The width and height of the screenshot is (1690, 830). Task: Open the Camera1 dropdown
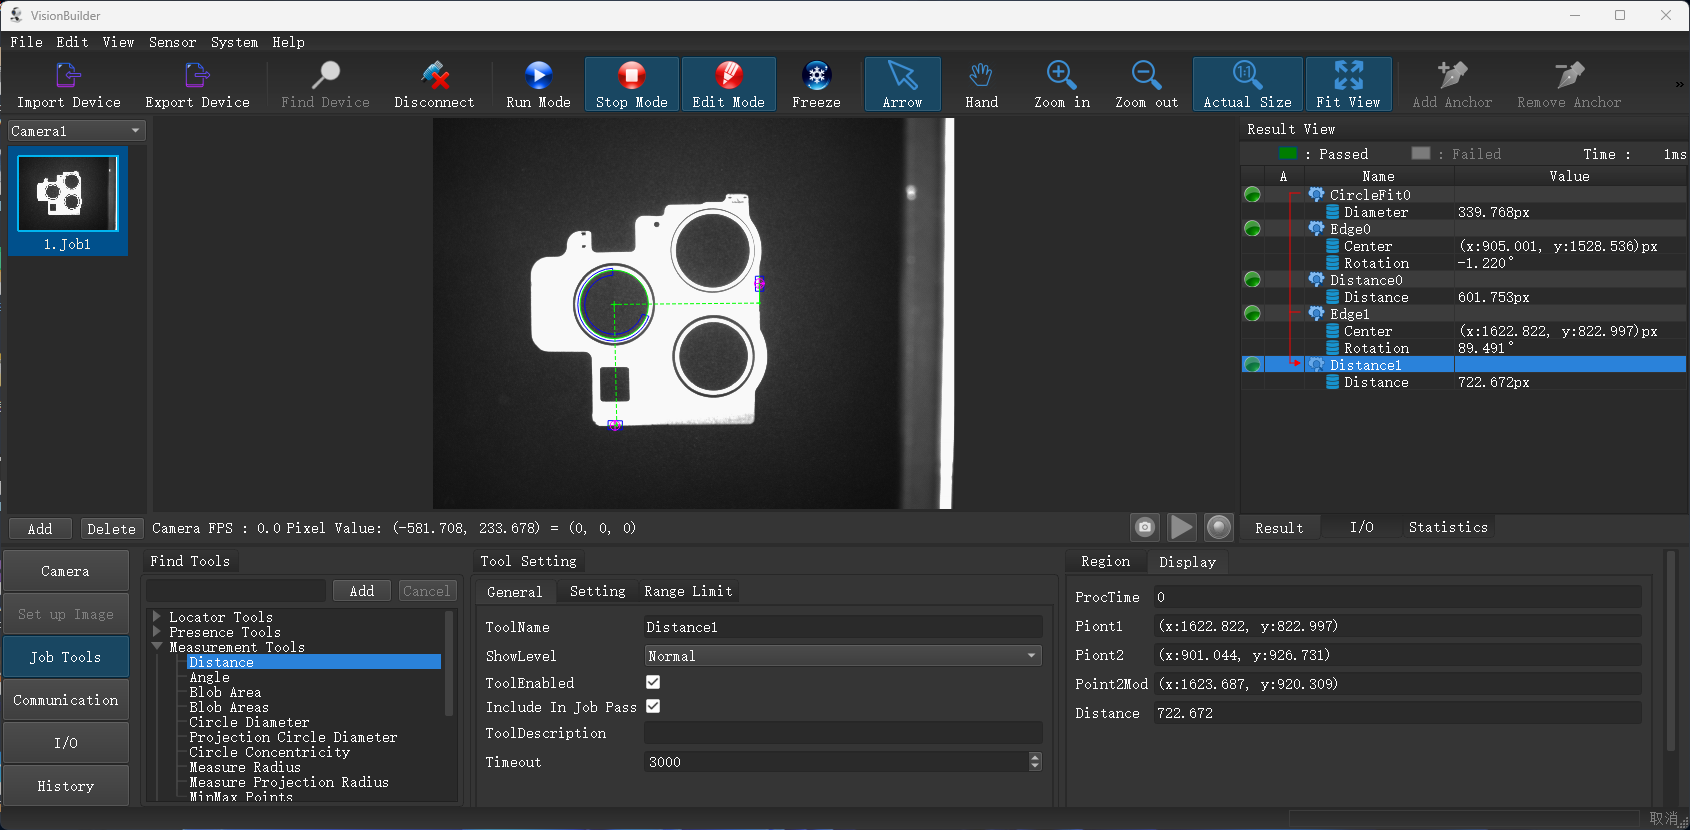click(x=76, y=131)
